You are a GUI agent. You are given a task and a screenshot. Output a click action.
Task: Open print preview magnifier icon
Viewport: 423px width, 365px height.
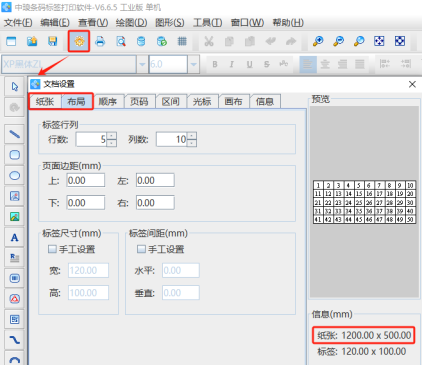coord(121,41)
